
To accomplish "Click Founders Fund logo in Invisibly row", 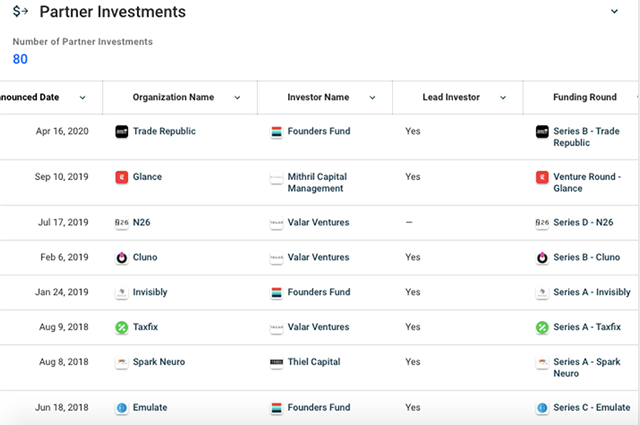I will (276, 292).
